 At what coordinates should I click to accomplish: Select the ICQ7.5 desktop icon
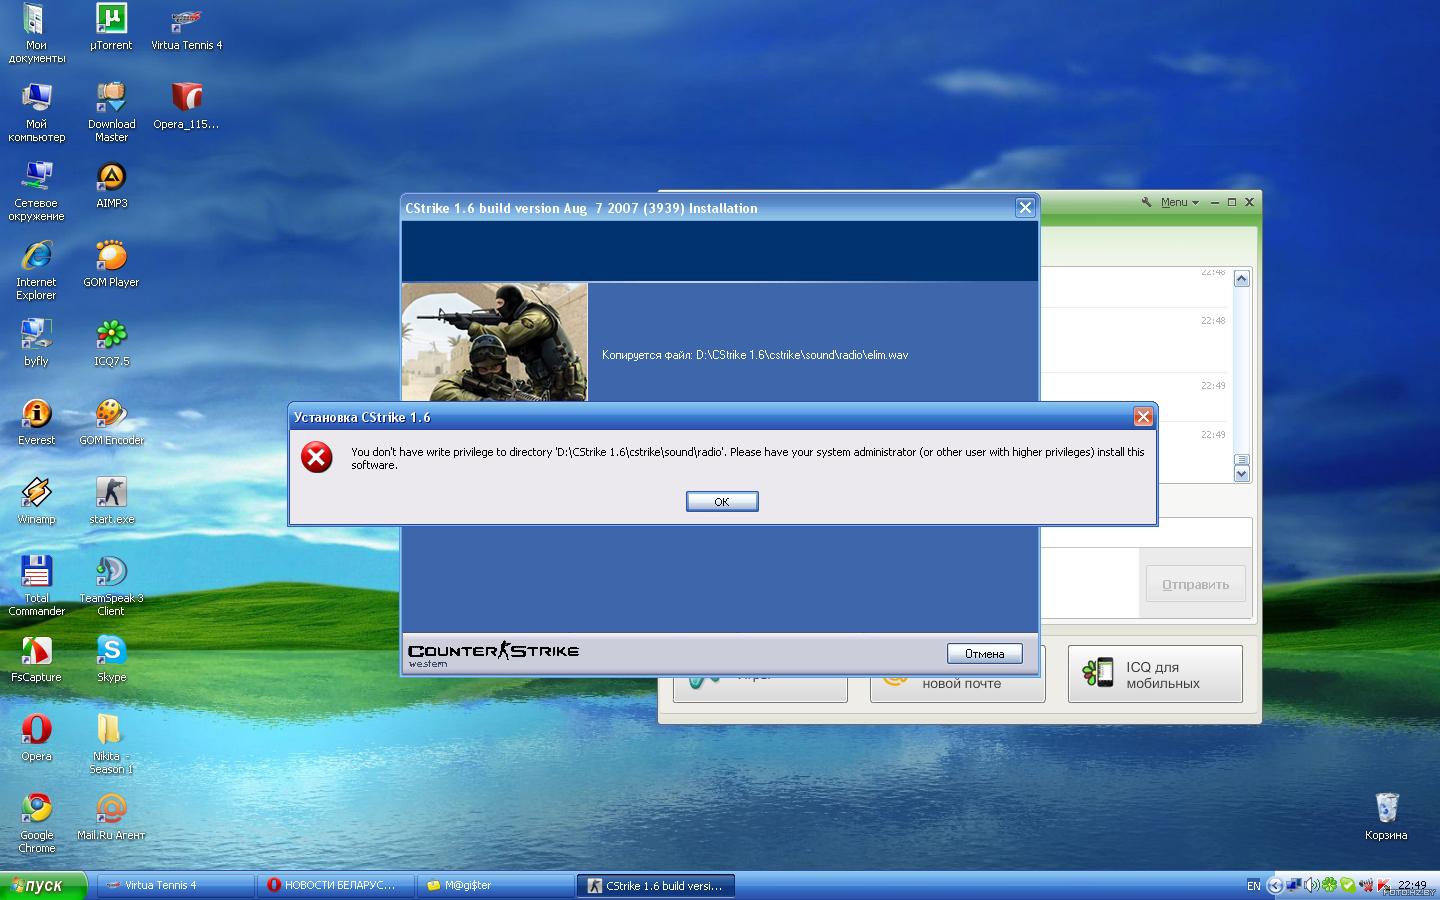click(x=111, y=343)
